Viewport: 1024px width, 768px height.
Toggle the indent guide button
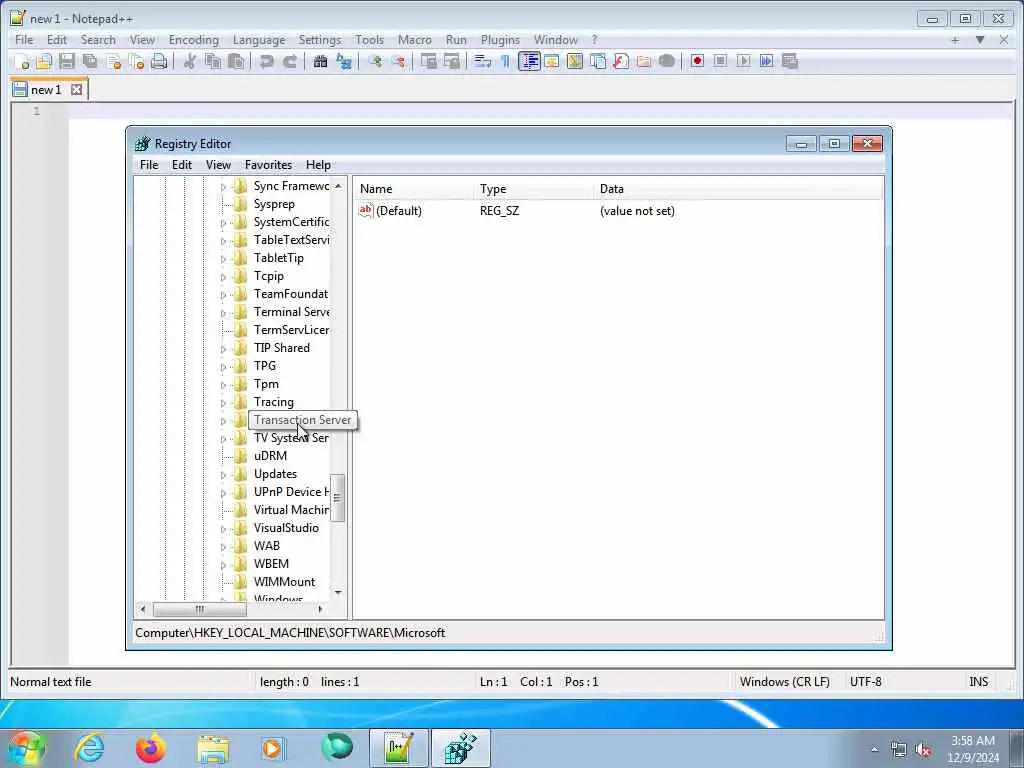click(529, 61)
